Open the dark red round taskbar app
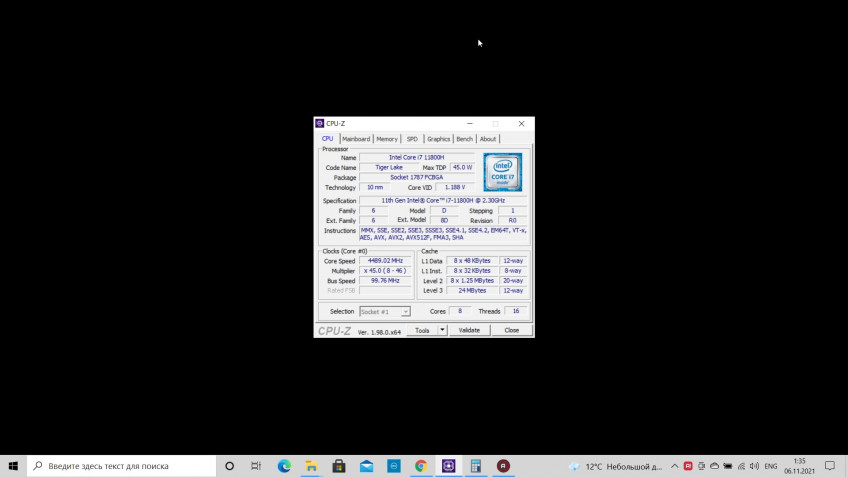Image resolution: width=848 pixels, height=477 pixels. (x=503, y=466)
